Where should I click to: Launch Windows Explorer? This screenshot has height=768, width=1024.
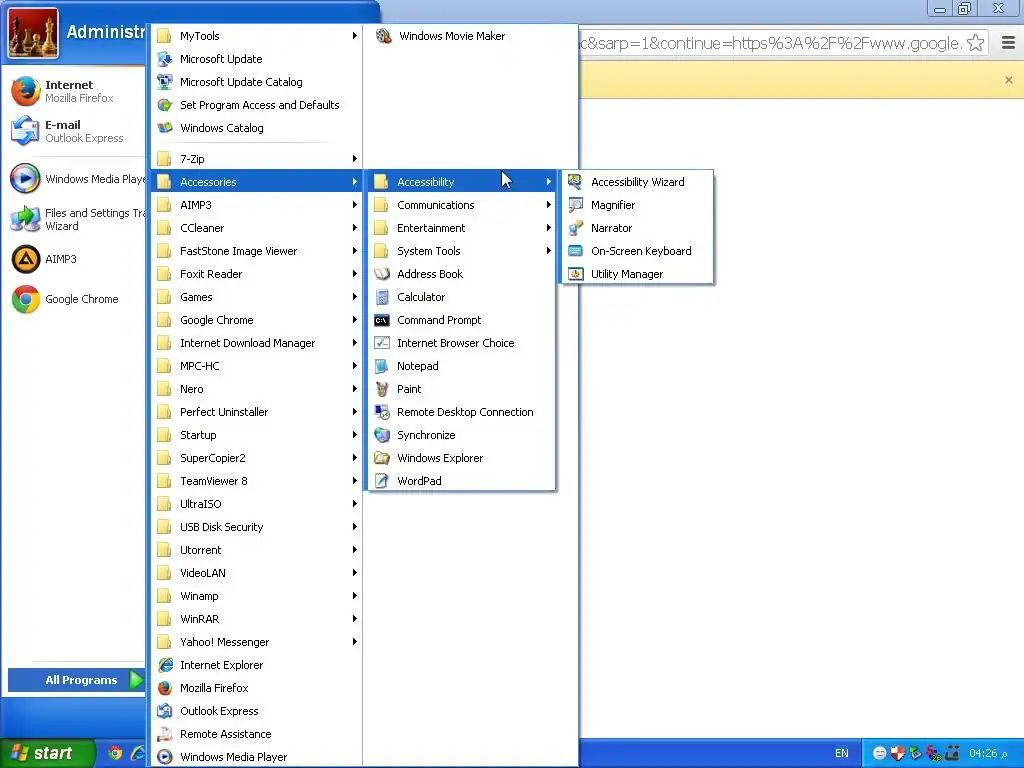462,458
